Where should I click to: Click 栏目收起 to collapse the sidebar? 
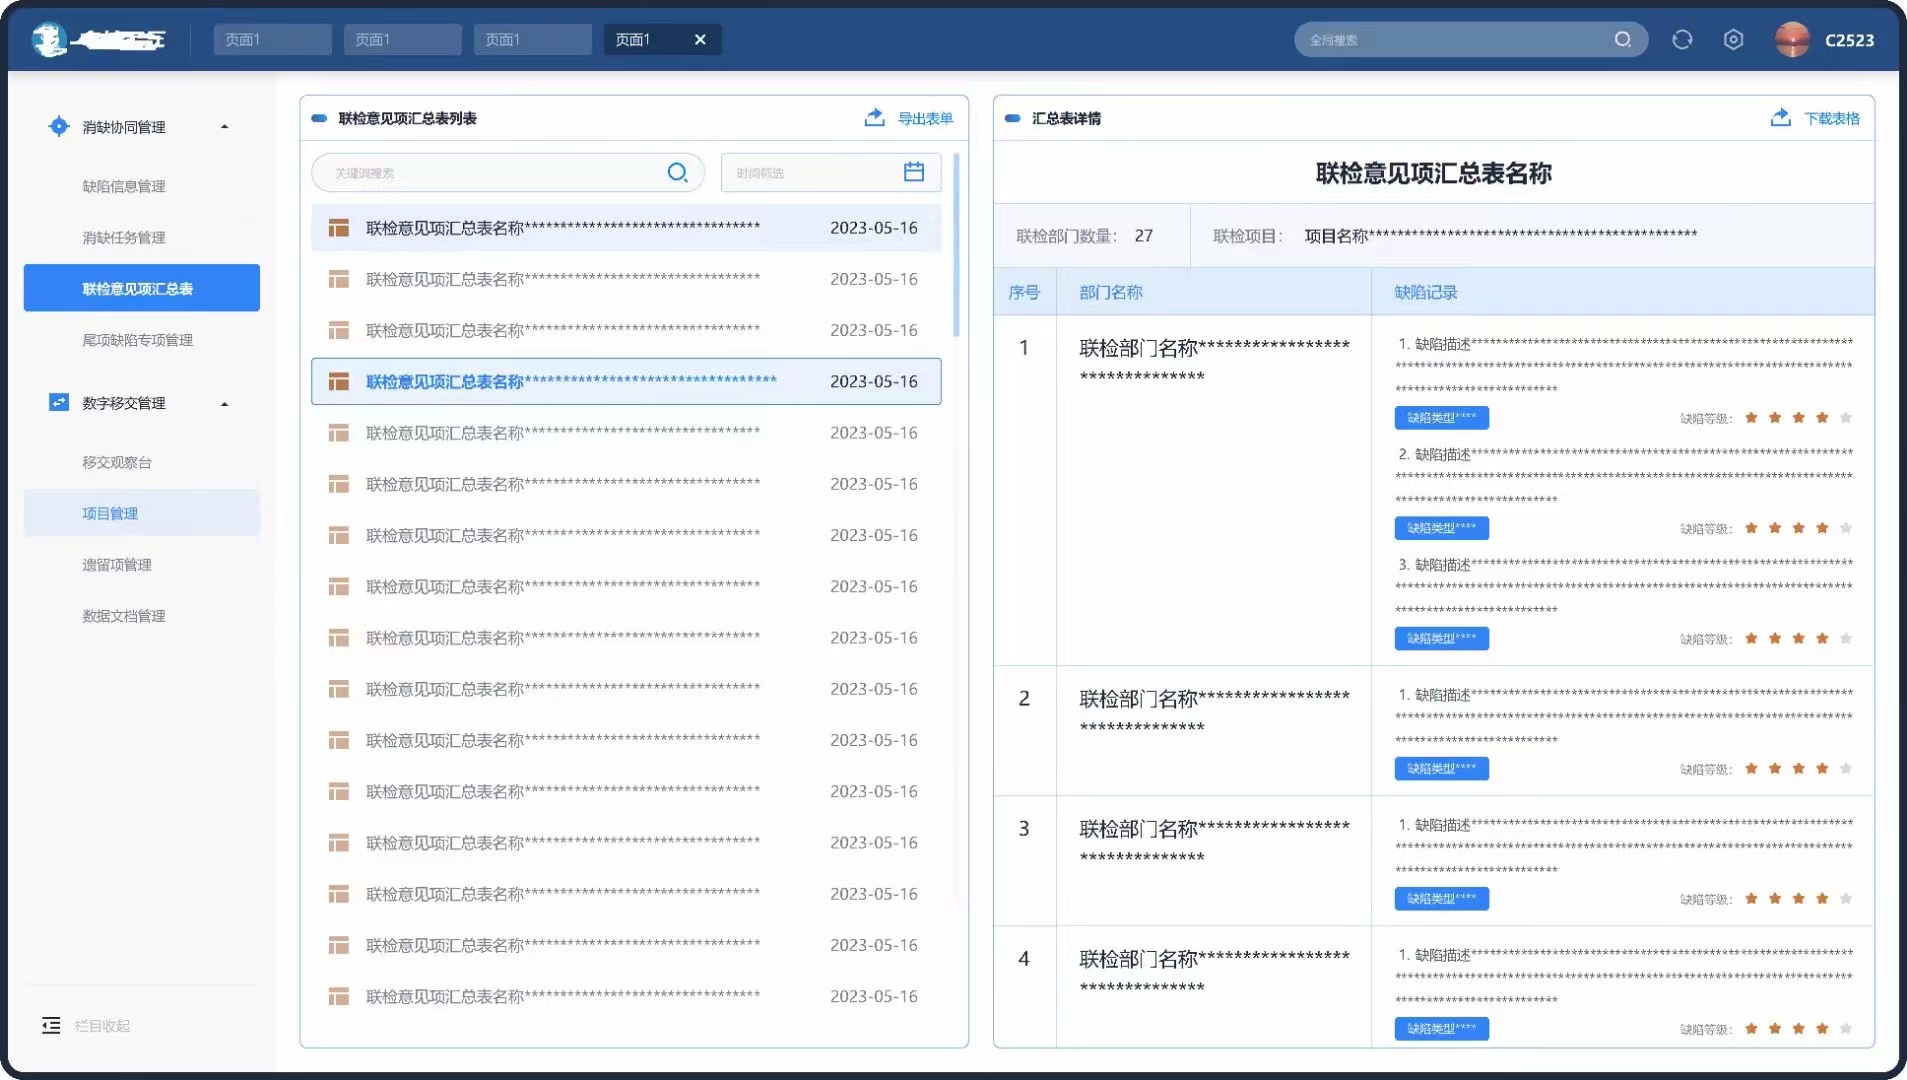[102, 1025]
